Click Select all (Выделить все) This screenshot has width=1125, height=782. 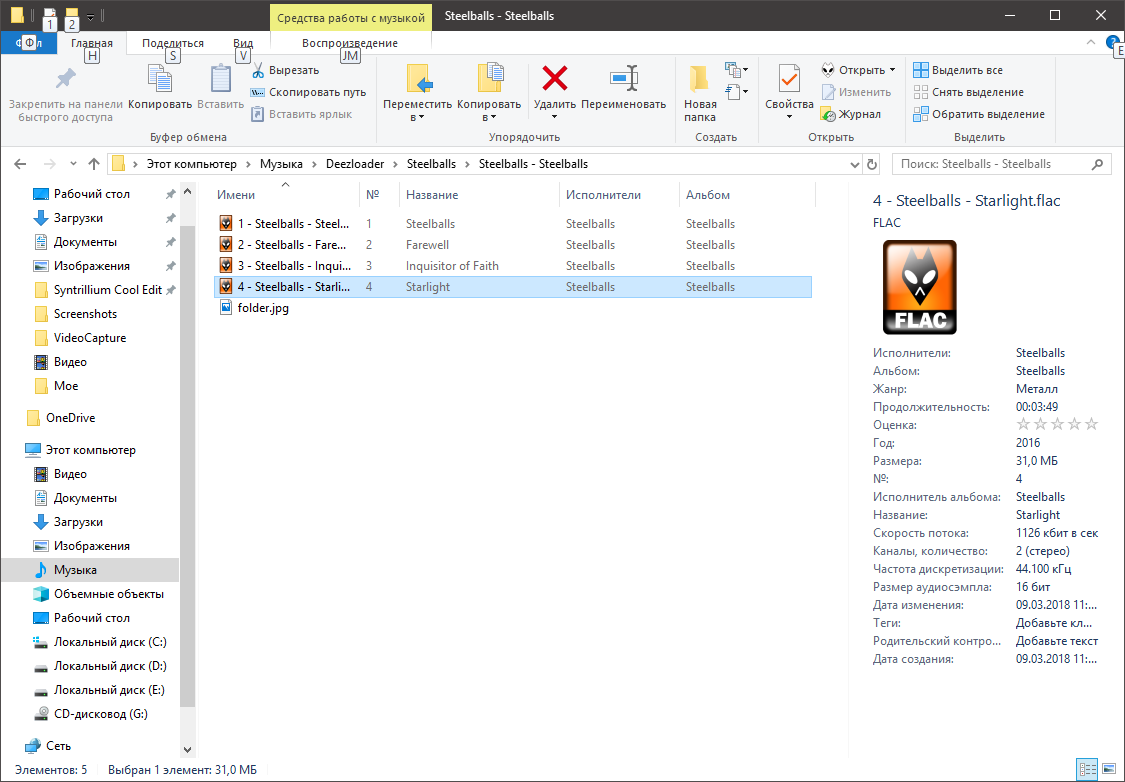pyautogui.click(x=958, y=70)
